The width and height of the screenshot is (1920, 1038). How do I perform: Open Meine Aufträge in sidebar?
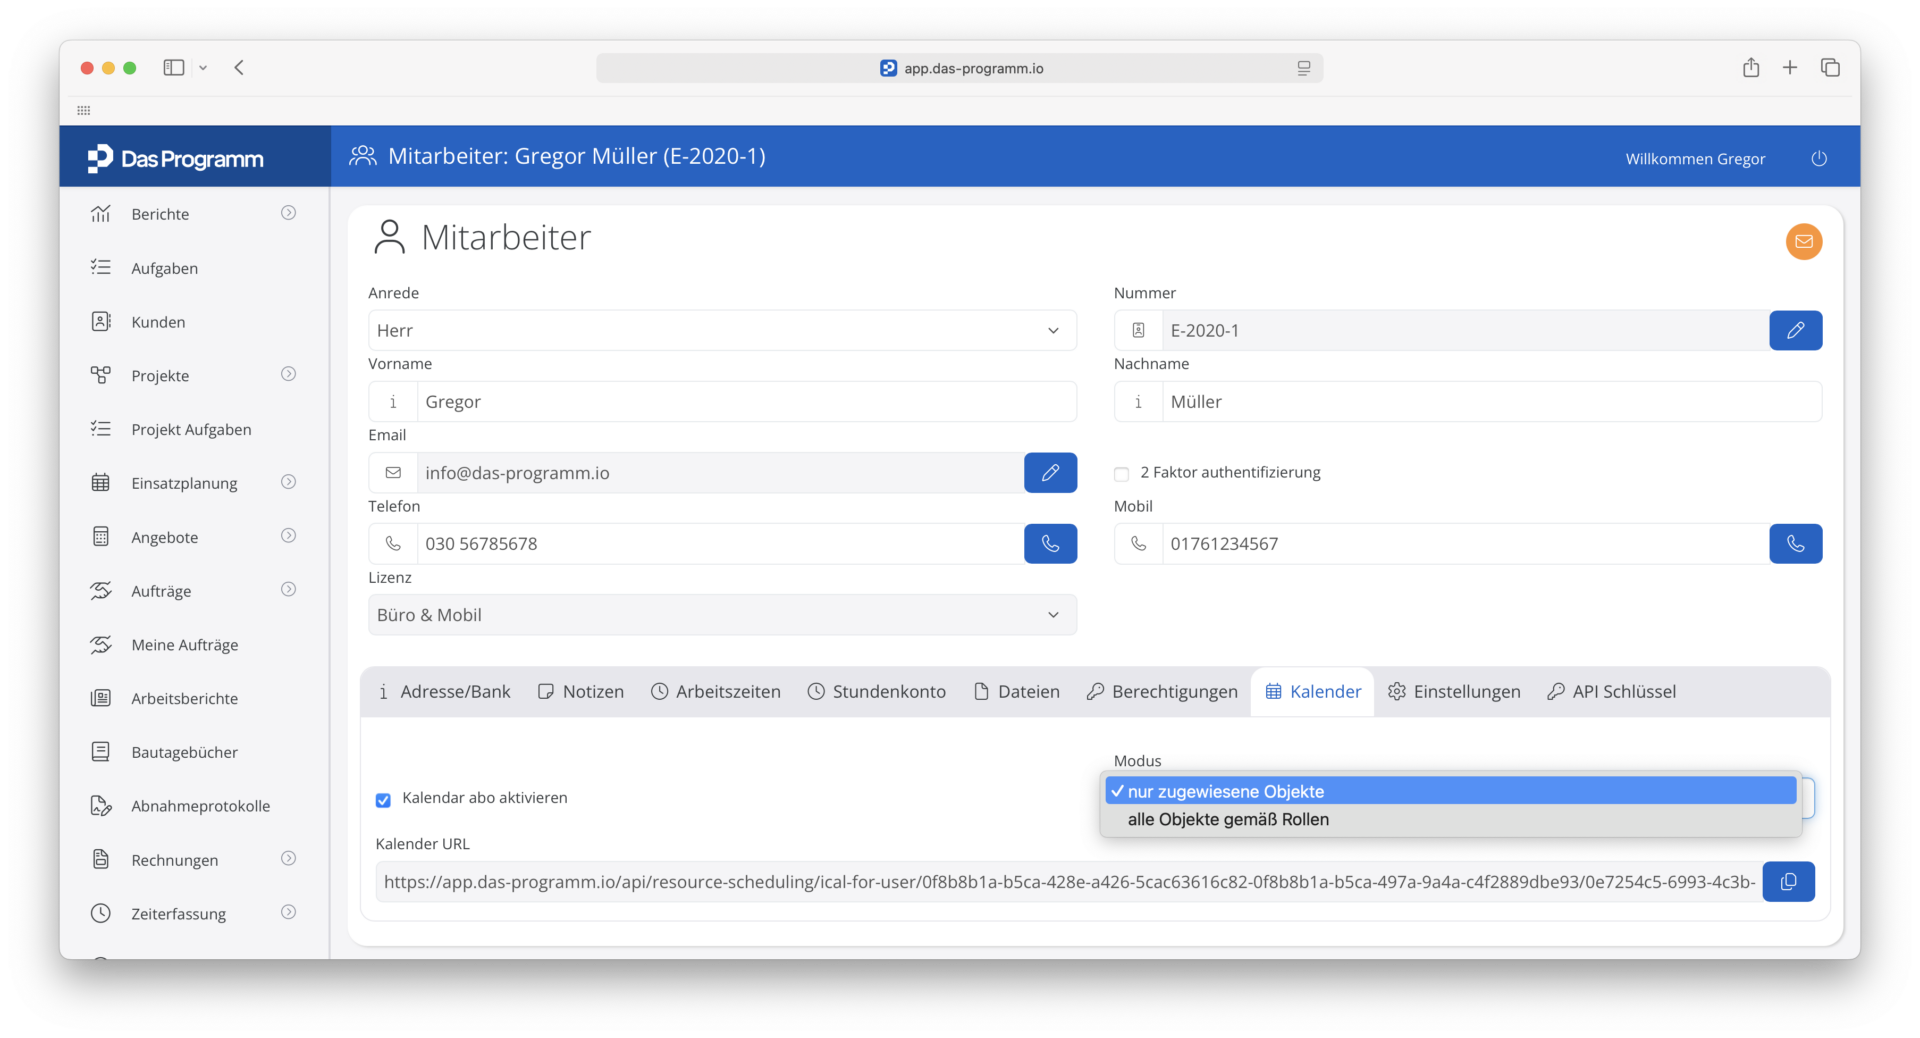tap(184, 645)
